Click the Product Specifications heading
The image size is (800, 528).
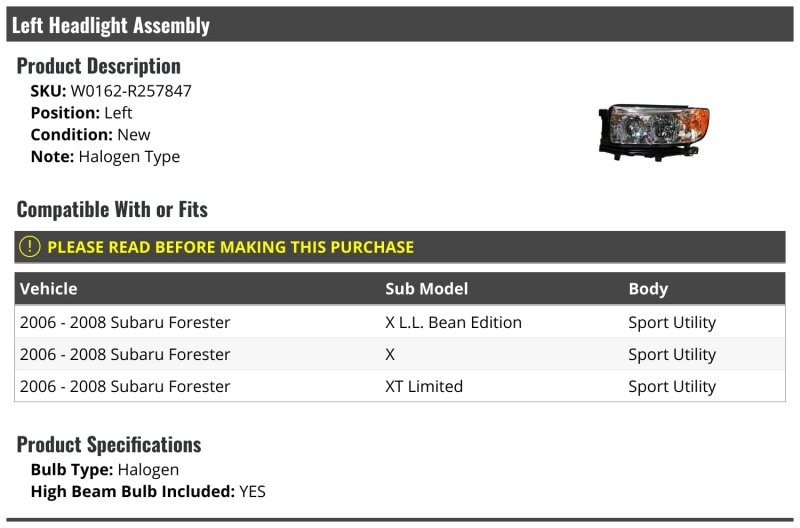tap(109, 444)
